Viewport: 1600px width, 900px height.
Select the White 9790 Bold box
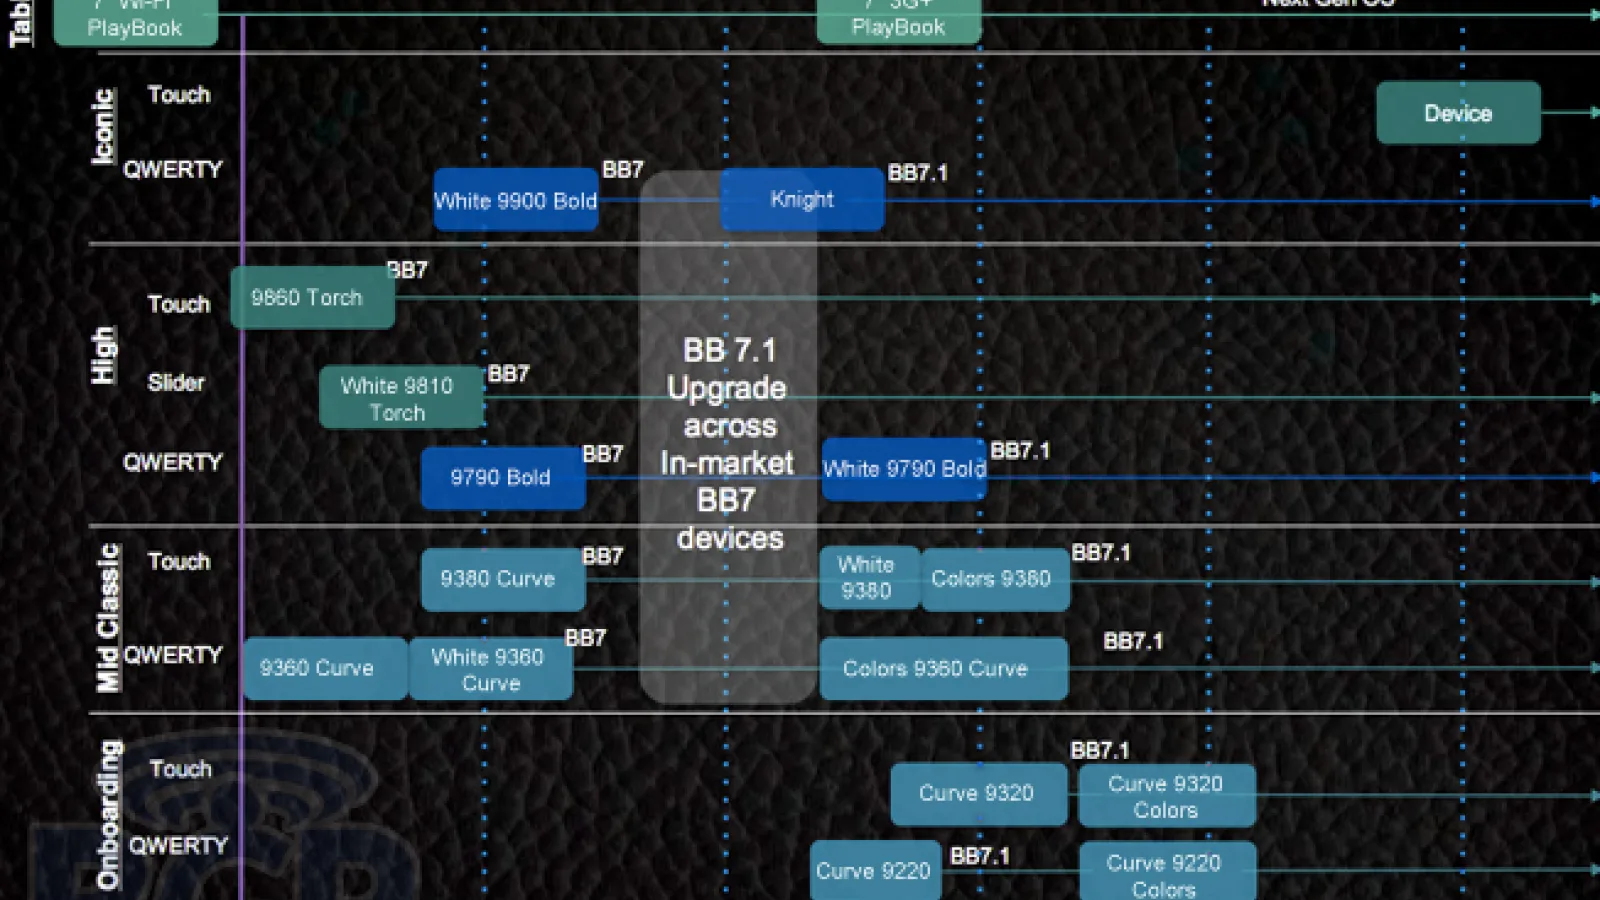click(904, 468)
